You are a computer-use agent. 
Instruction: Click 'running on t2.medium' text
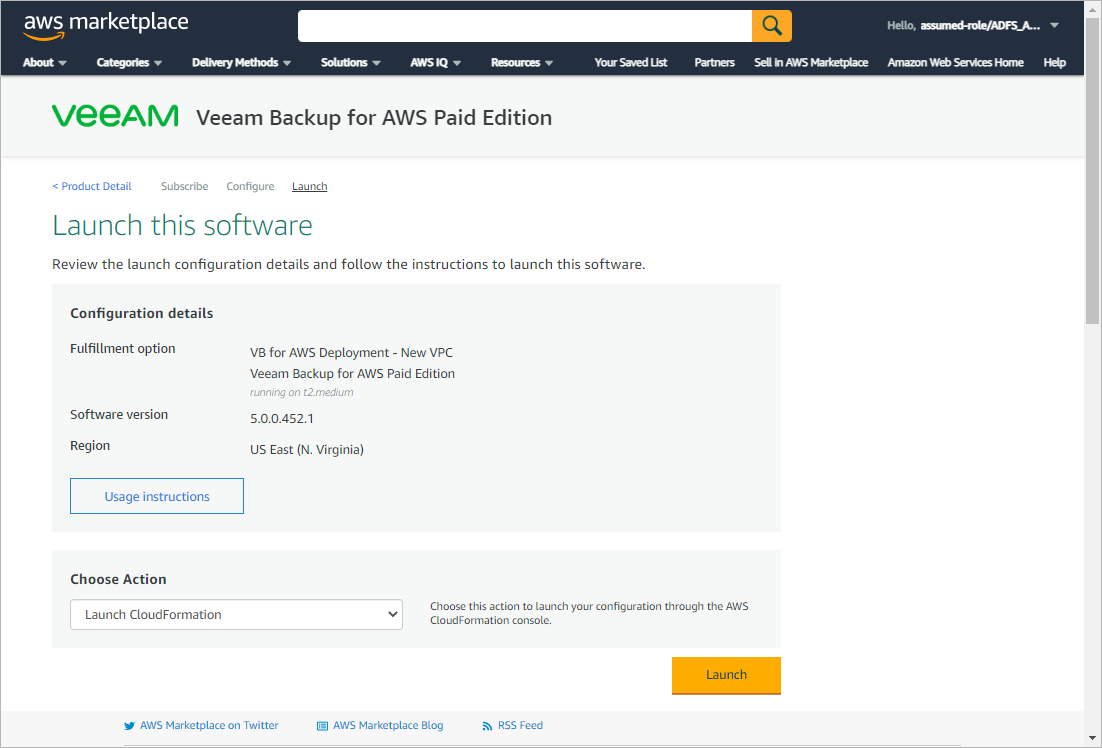tap(302, 392)
